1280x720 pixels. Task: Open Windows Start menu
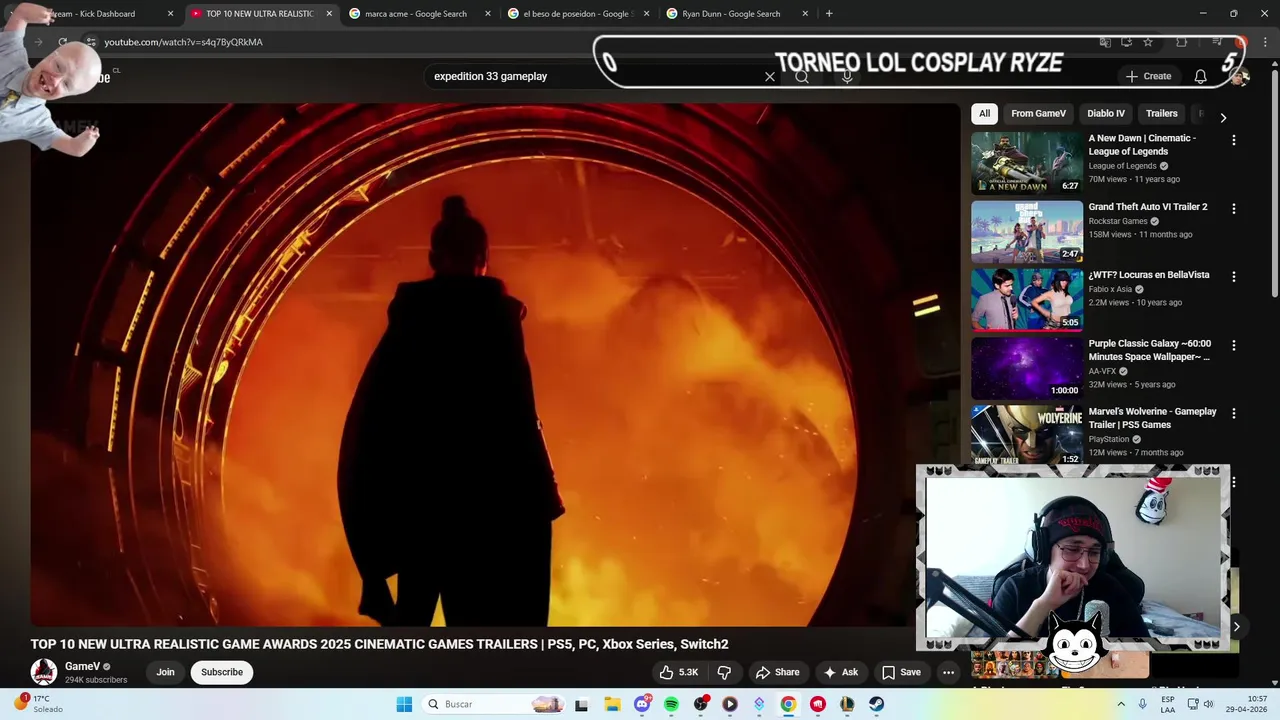[404, 704]
